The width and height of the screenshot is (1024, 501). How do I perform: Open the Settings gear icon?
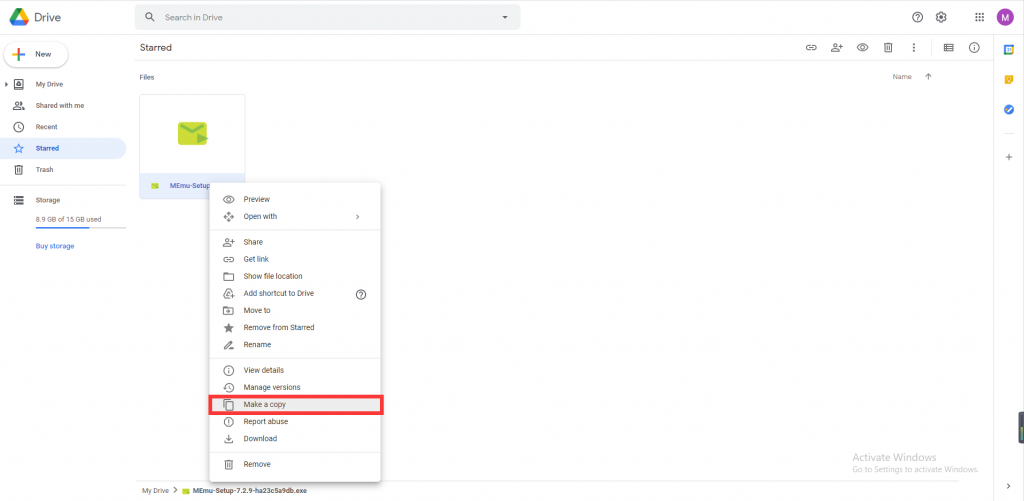point(941,17)
